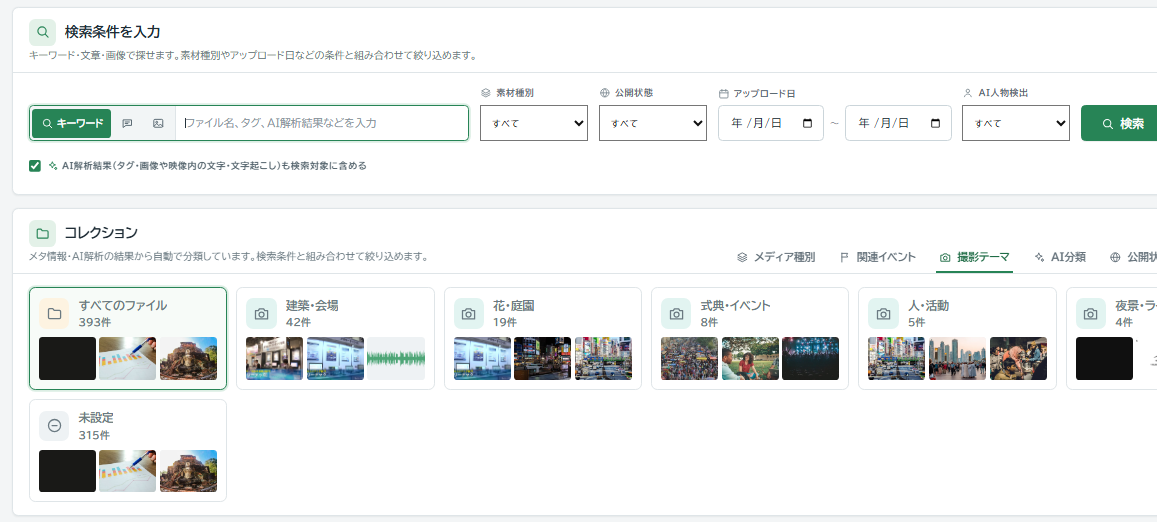This screenshot has width=1157, height=522.
Task: Click 393件 count text
Action: pos(94,322)
